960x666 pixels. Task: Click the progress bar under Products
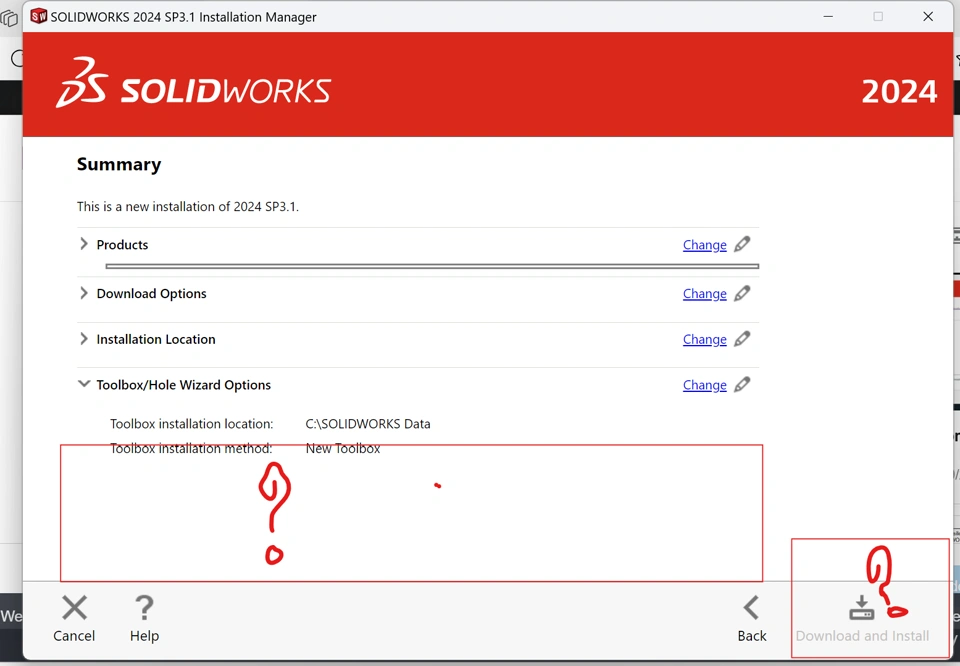432,266
